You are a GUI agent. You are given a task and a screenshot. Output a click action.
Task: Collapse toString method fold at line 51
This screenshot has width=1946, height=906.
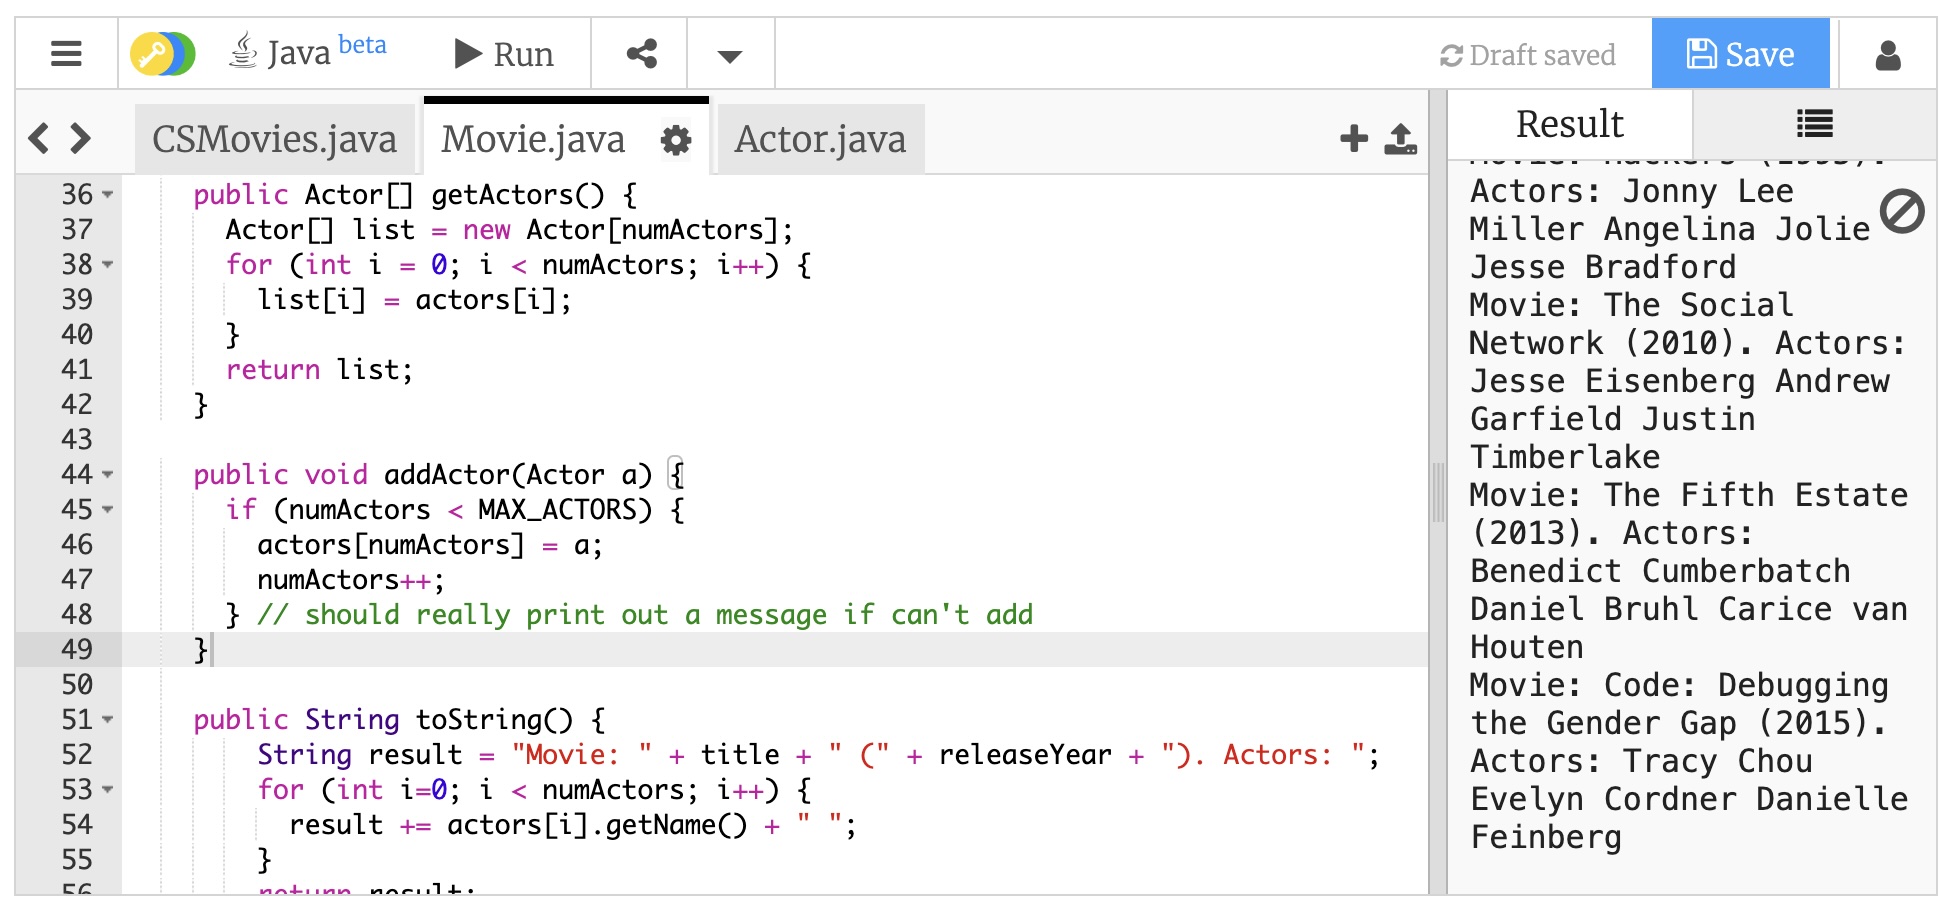pyautogui.click(x=108, y=720)
